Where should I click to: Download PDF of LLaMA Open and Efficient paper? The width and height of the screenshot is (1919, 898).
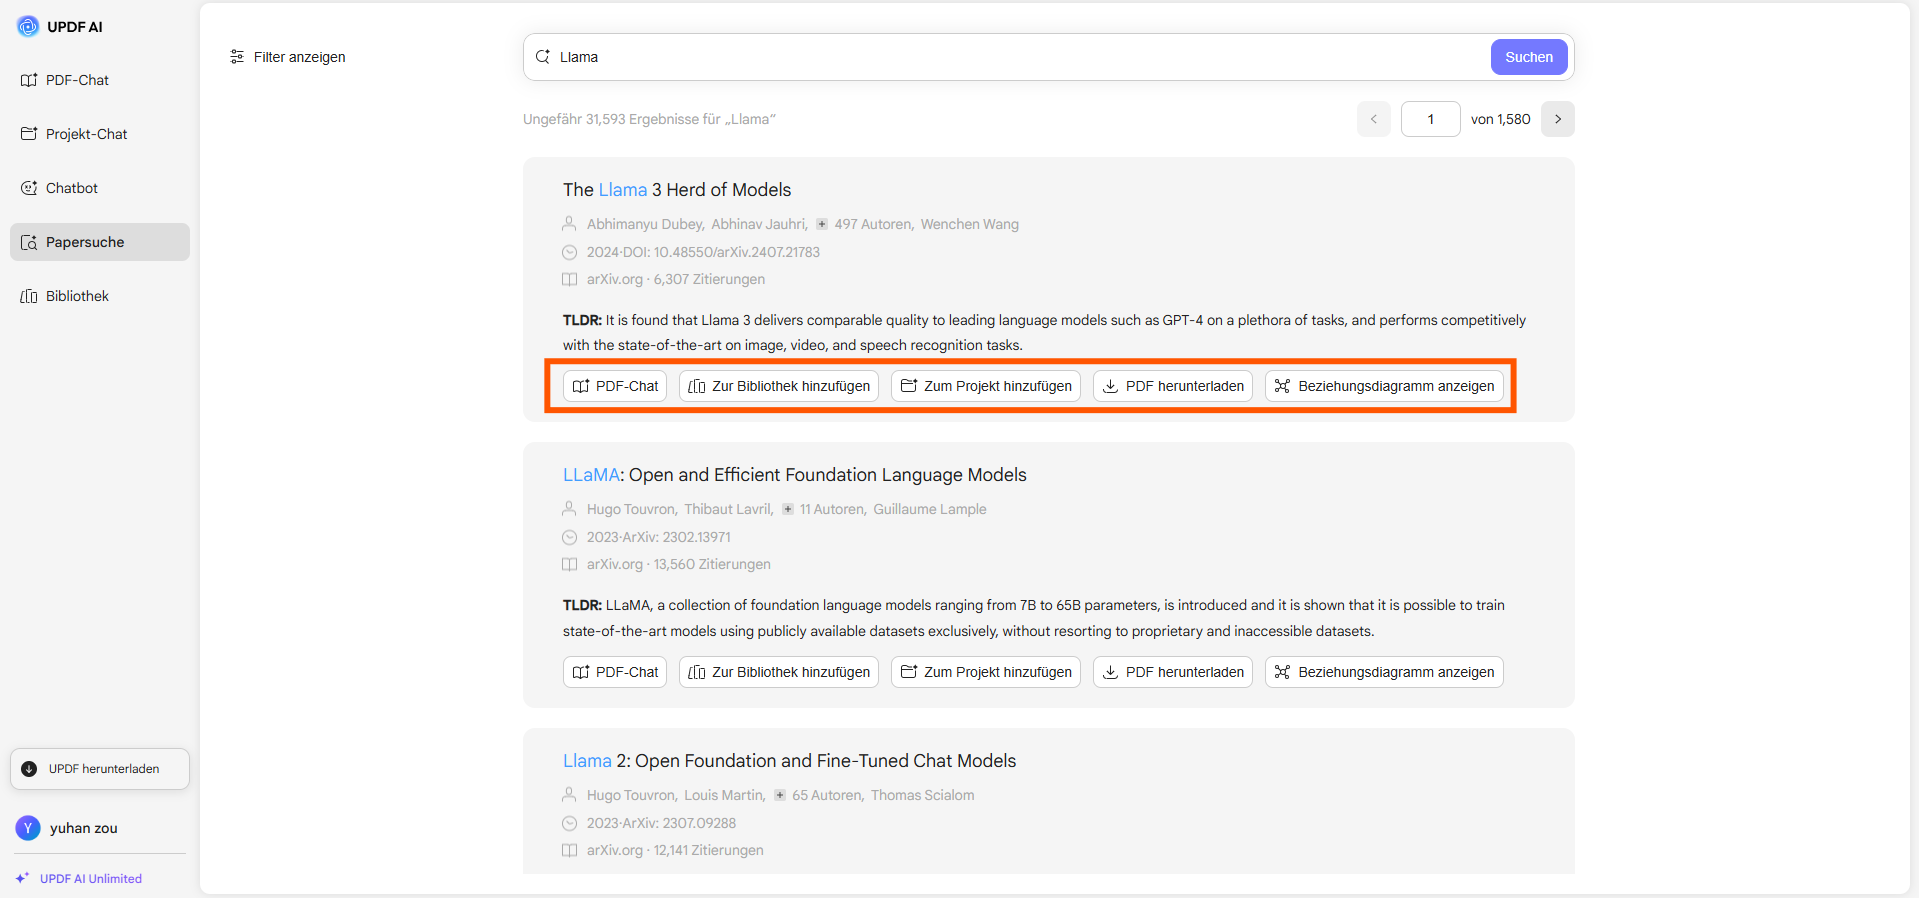click(x=1173, y=672)
